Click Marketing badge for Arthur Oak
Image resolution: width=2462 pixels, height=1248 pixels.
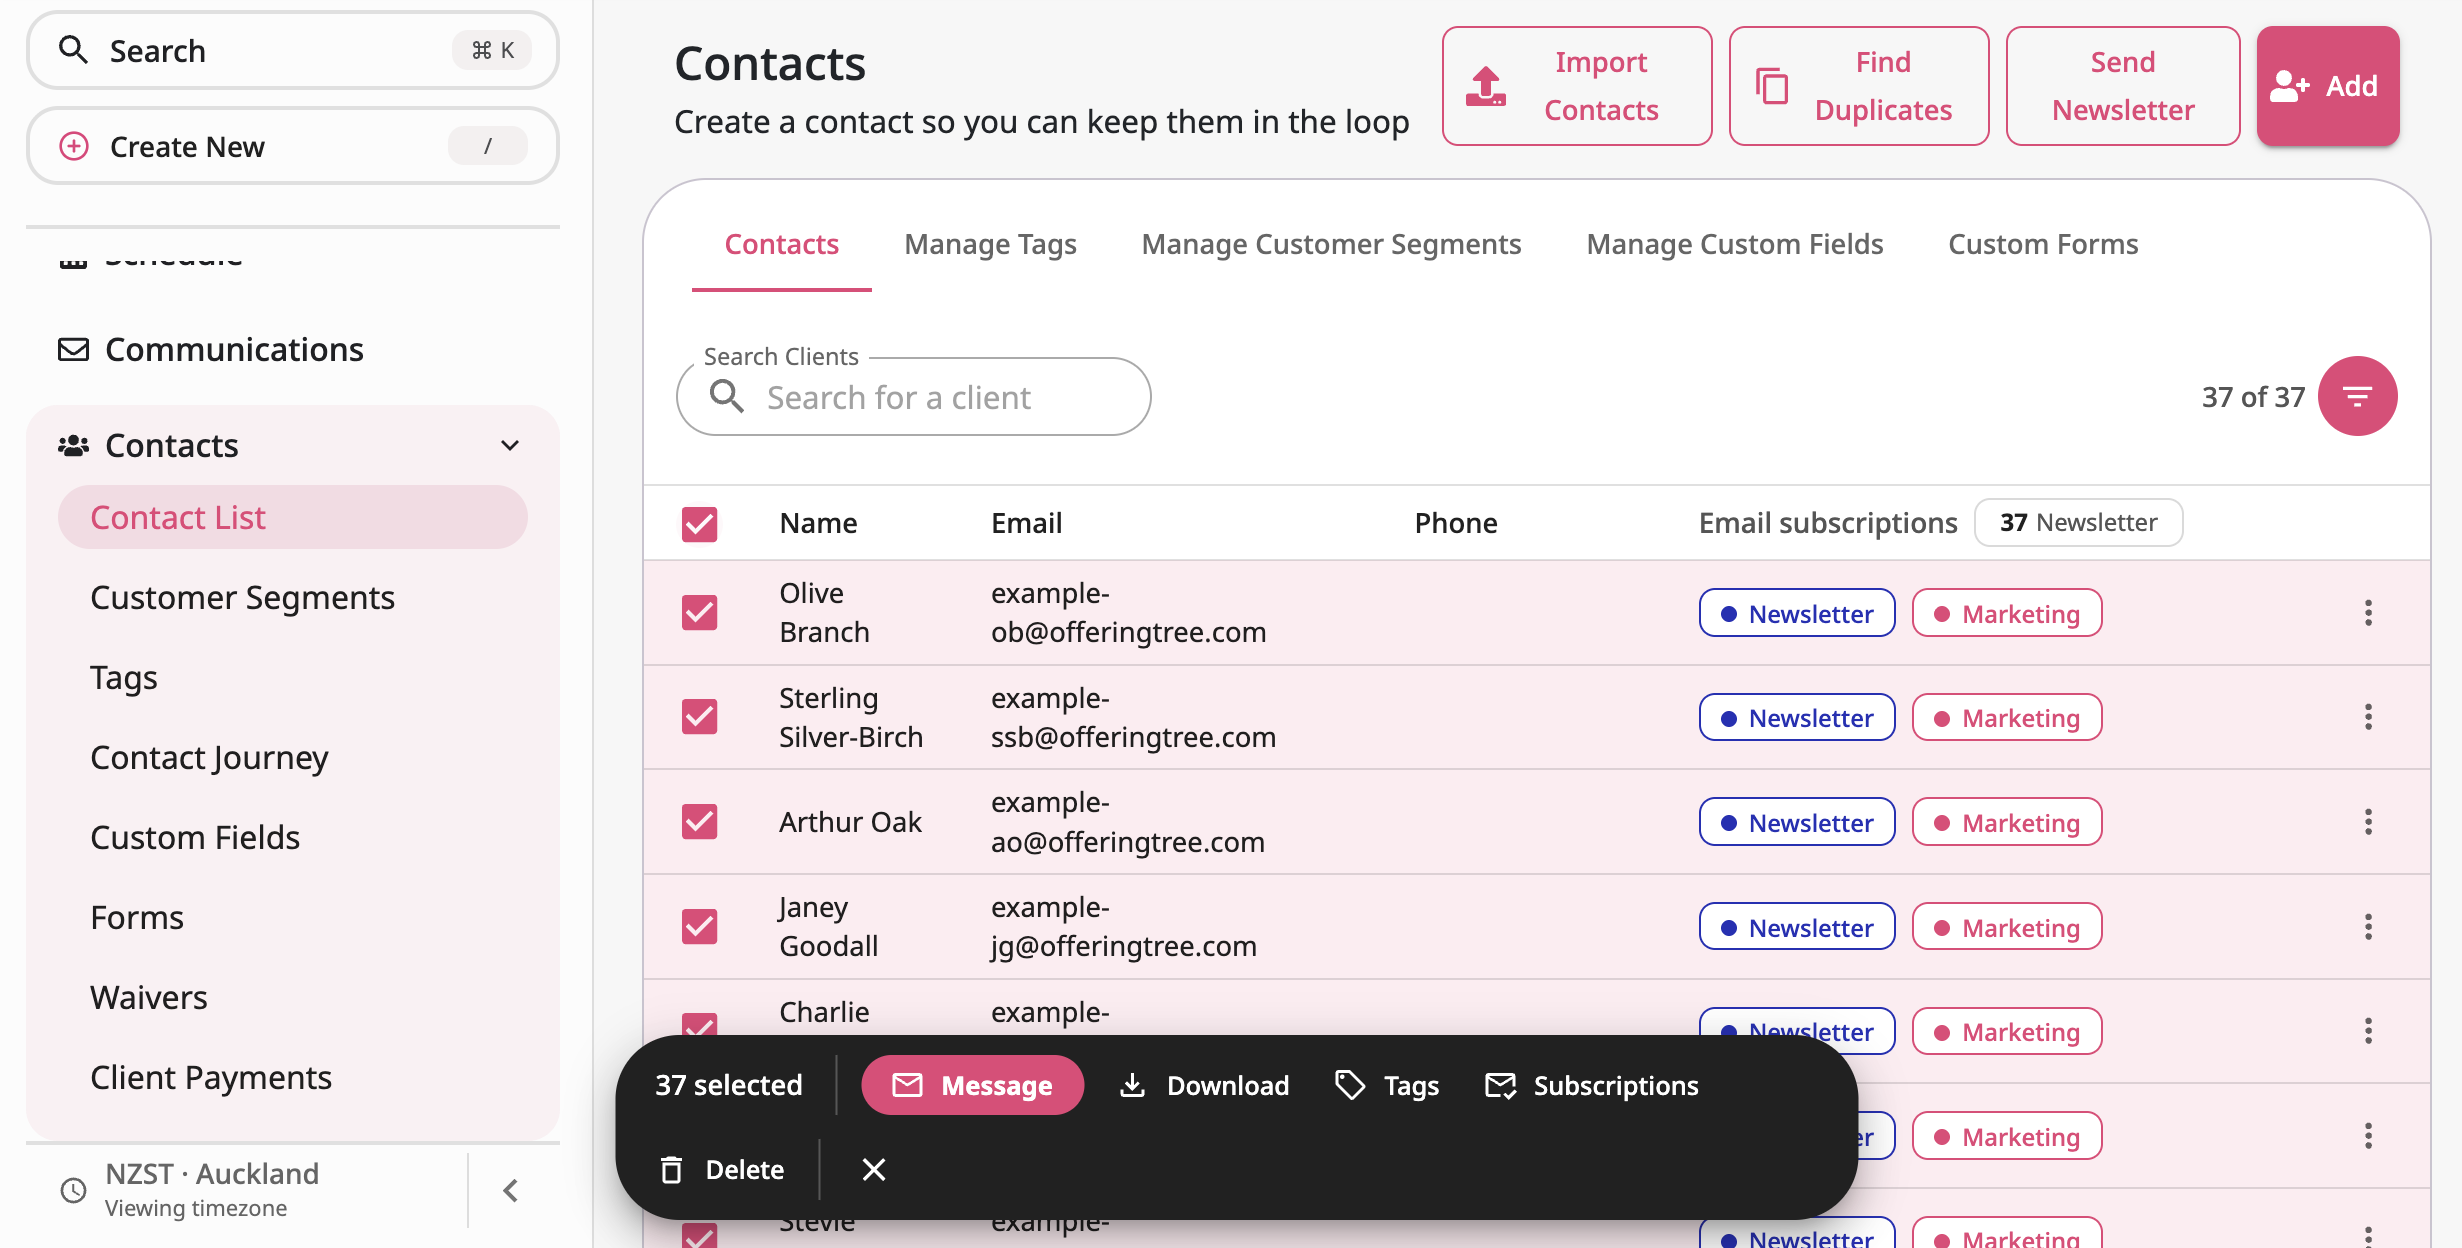tap(2007, 822)
